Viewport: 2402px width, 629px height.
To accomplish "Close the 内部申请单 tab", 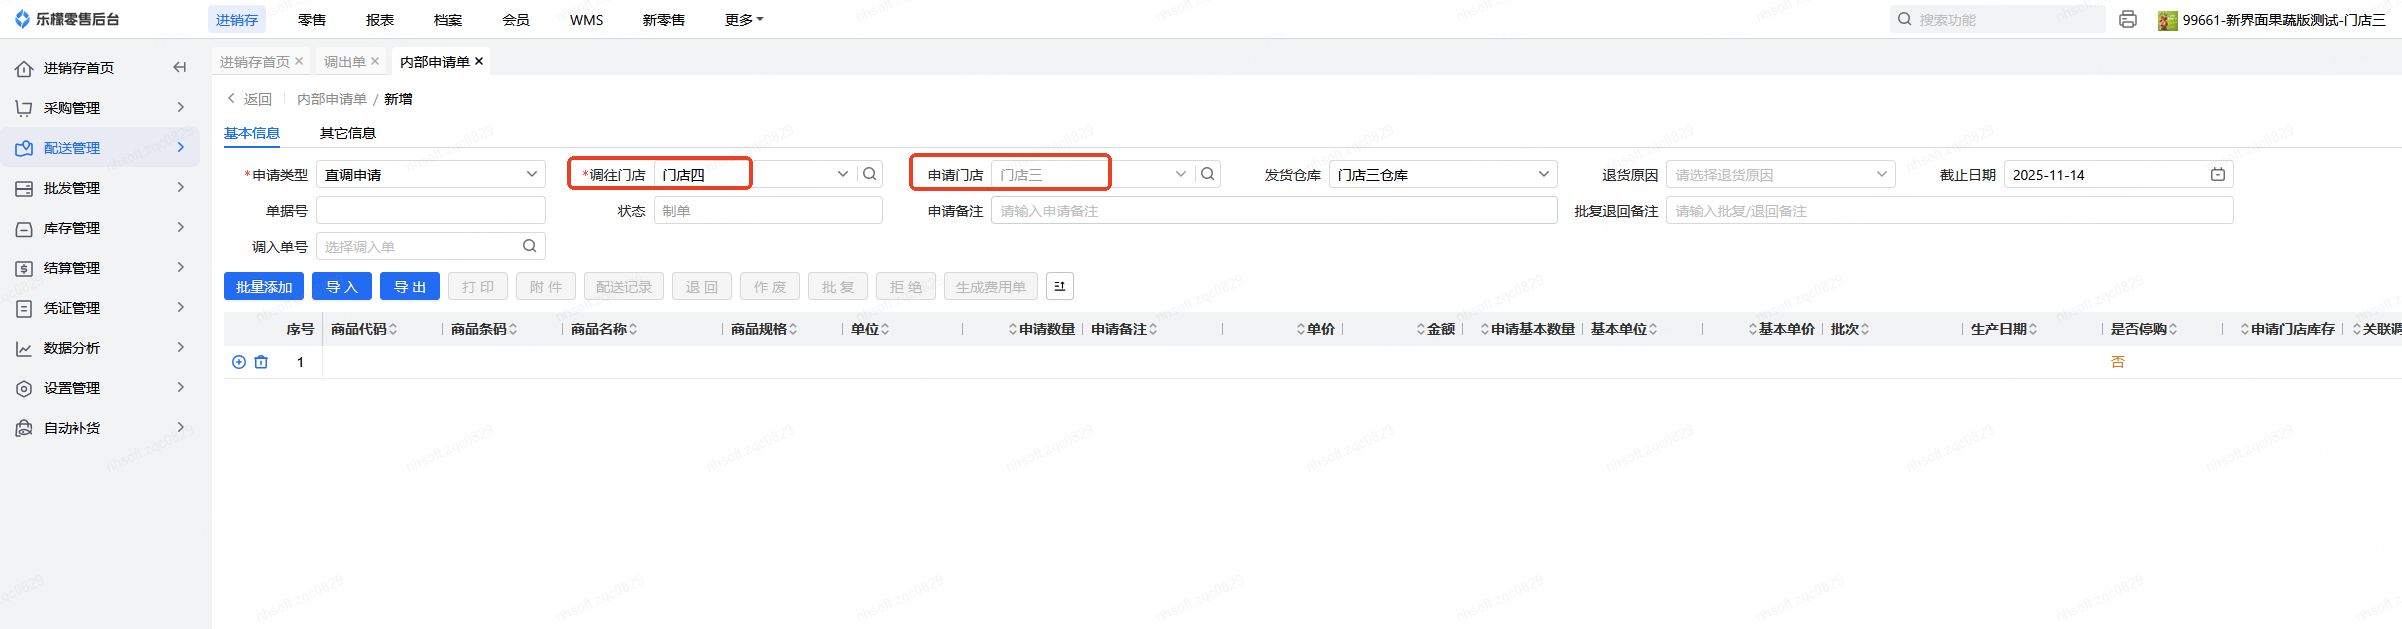I will point(479,61).
